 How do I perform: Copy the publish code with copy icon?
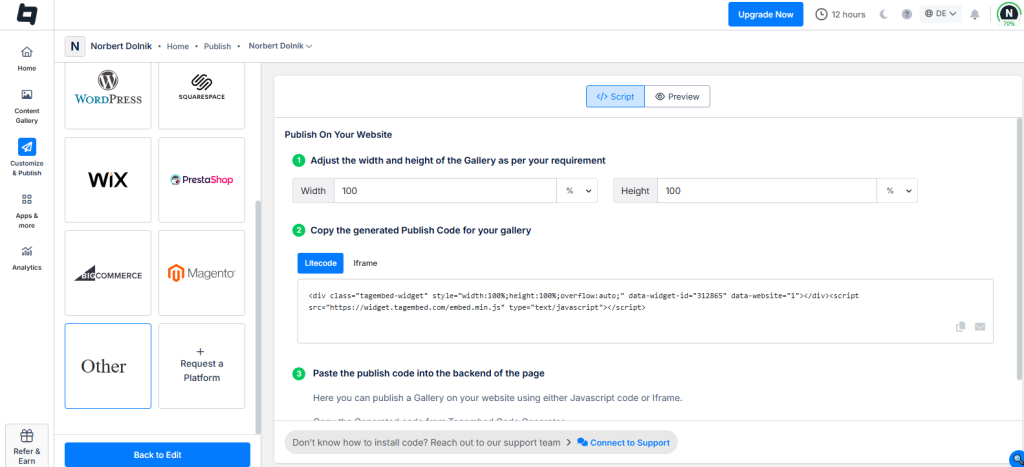coord(960,327)
